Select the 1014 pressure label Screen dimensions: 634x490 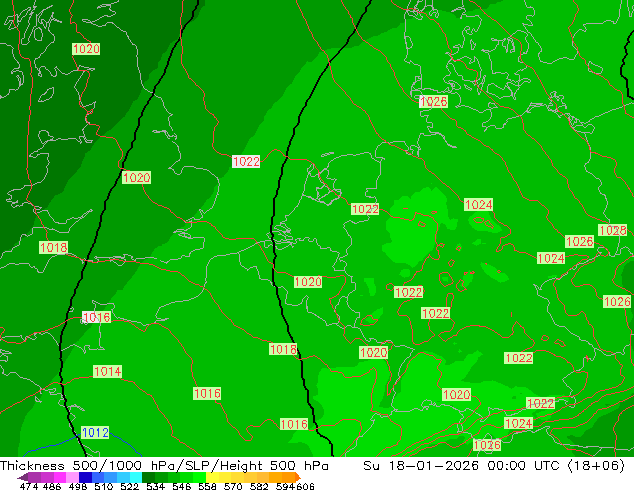coord(107,371)
